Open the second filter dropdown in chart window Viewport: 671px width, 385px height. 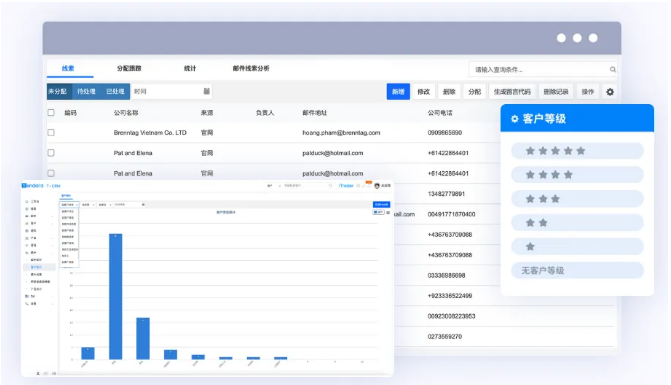88,204
